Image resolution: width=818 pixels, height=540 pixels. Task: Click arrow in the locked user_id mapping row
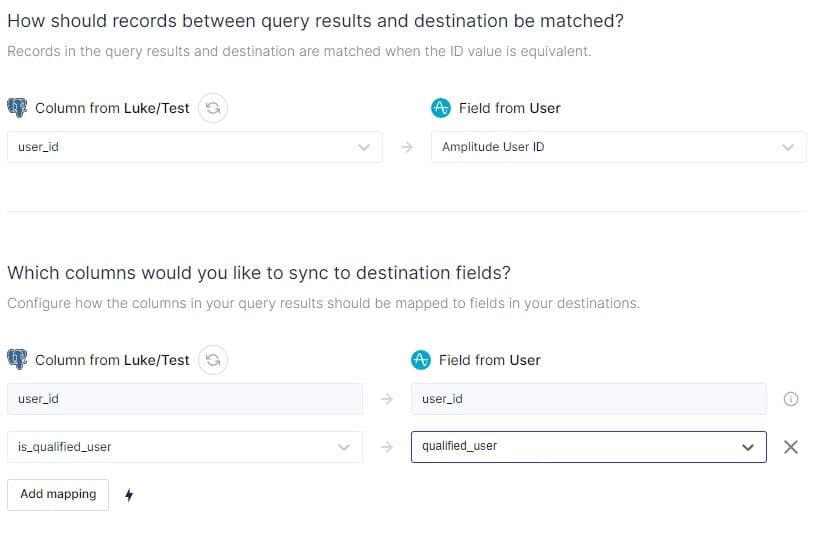(x=387, y=399)
